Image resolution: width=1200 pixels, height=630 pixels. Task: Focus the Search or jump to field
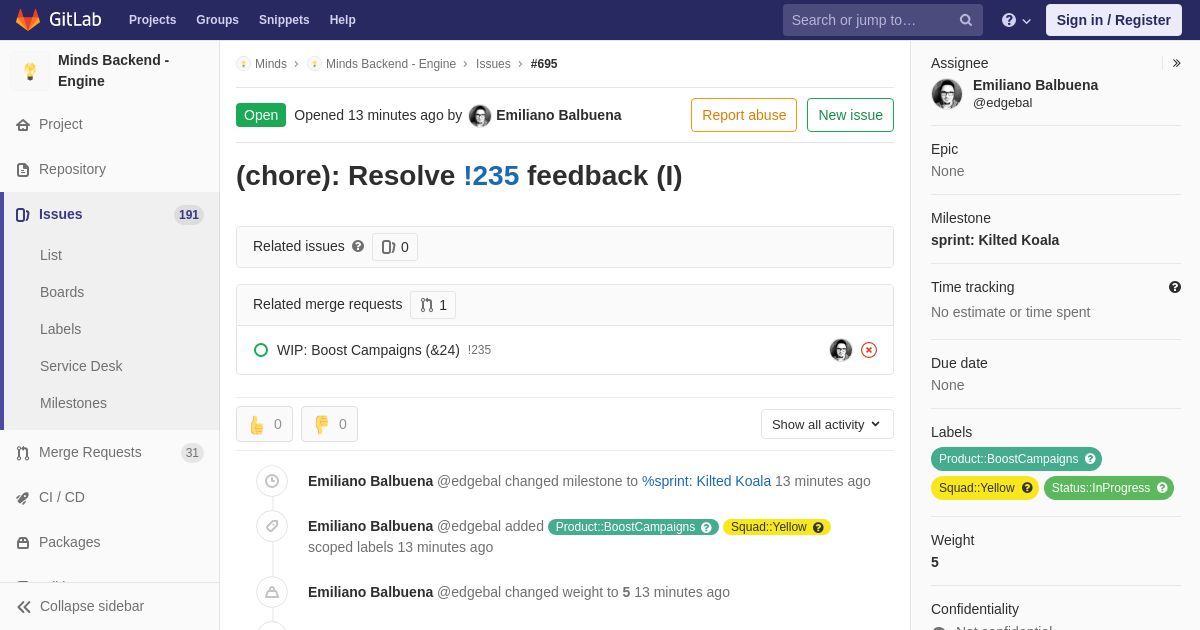[x=870, y=20]
